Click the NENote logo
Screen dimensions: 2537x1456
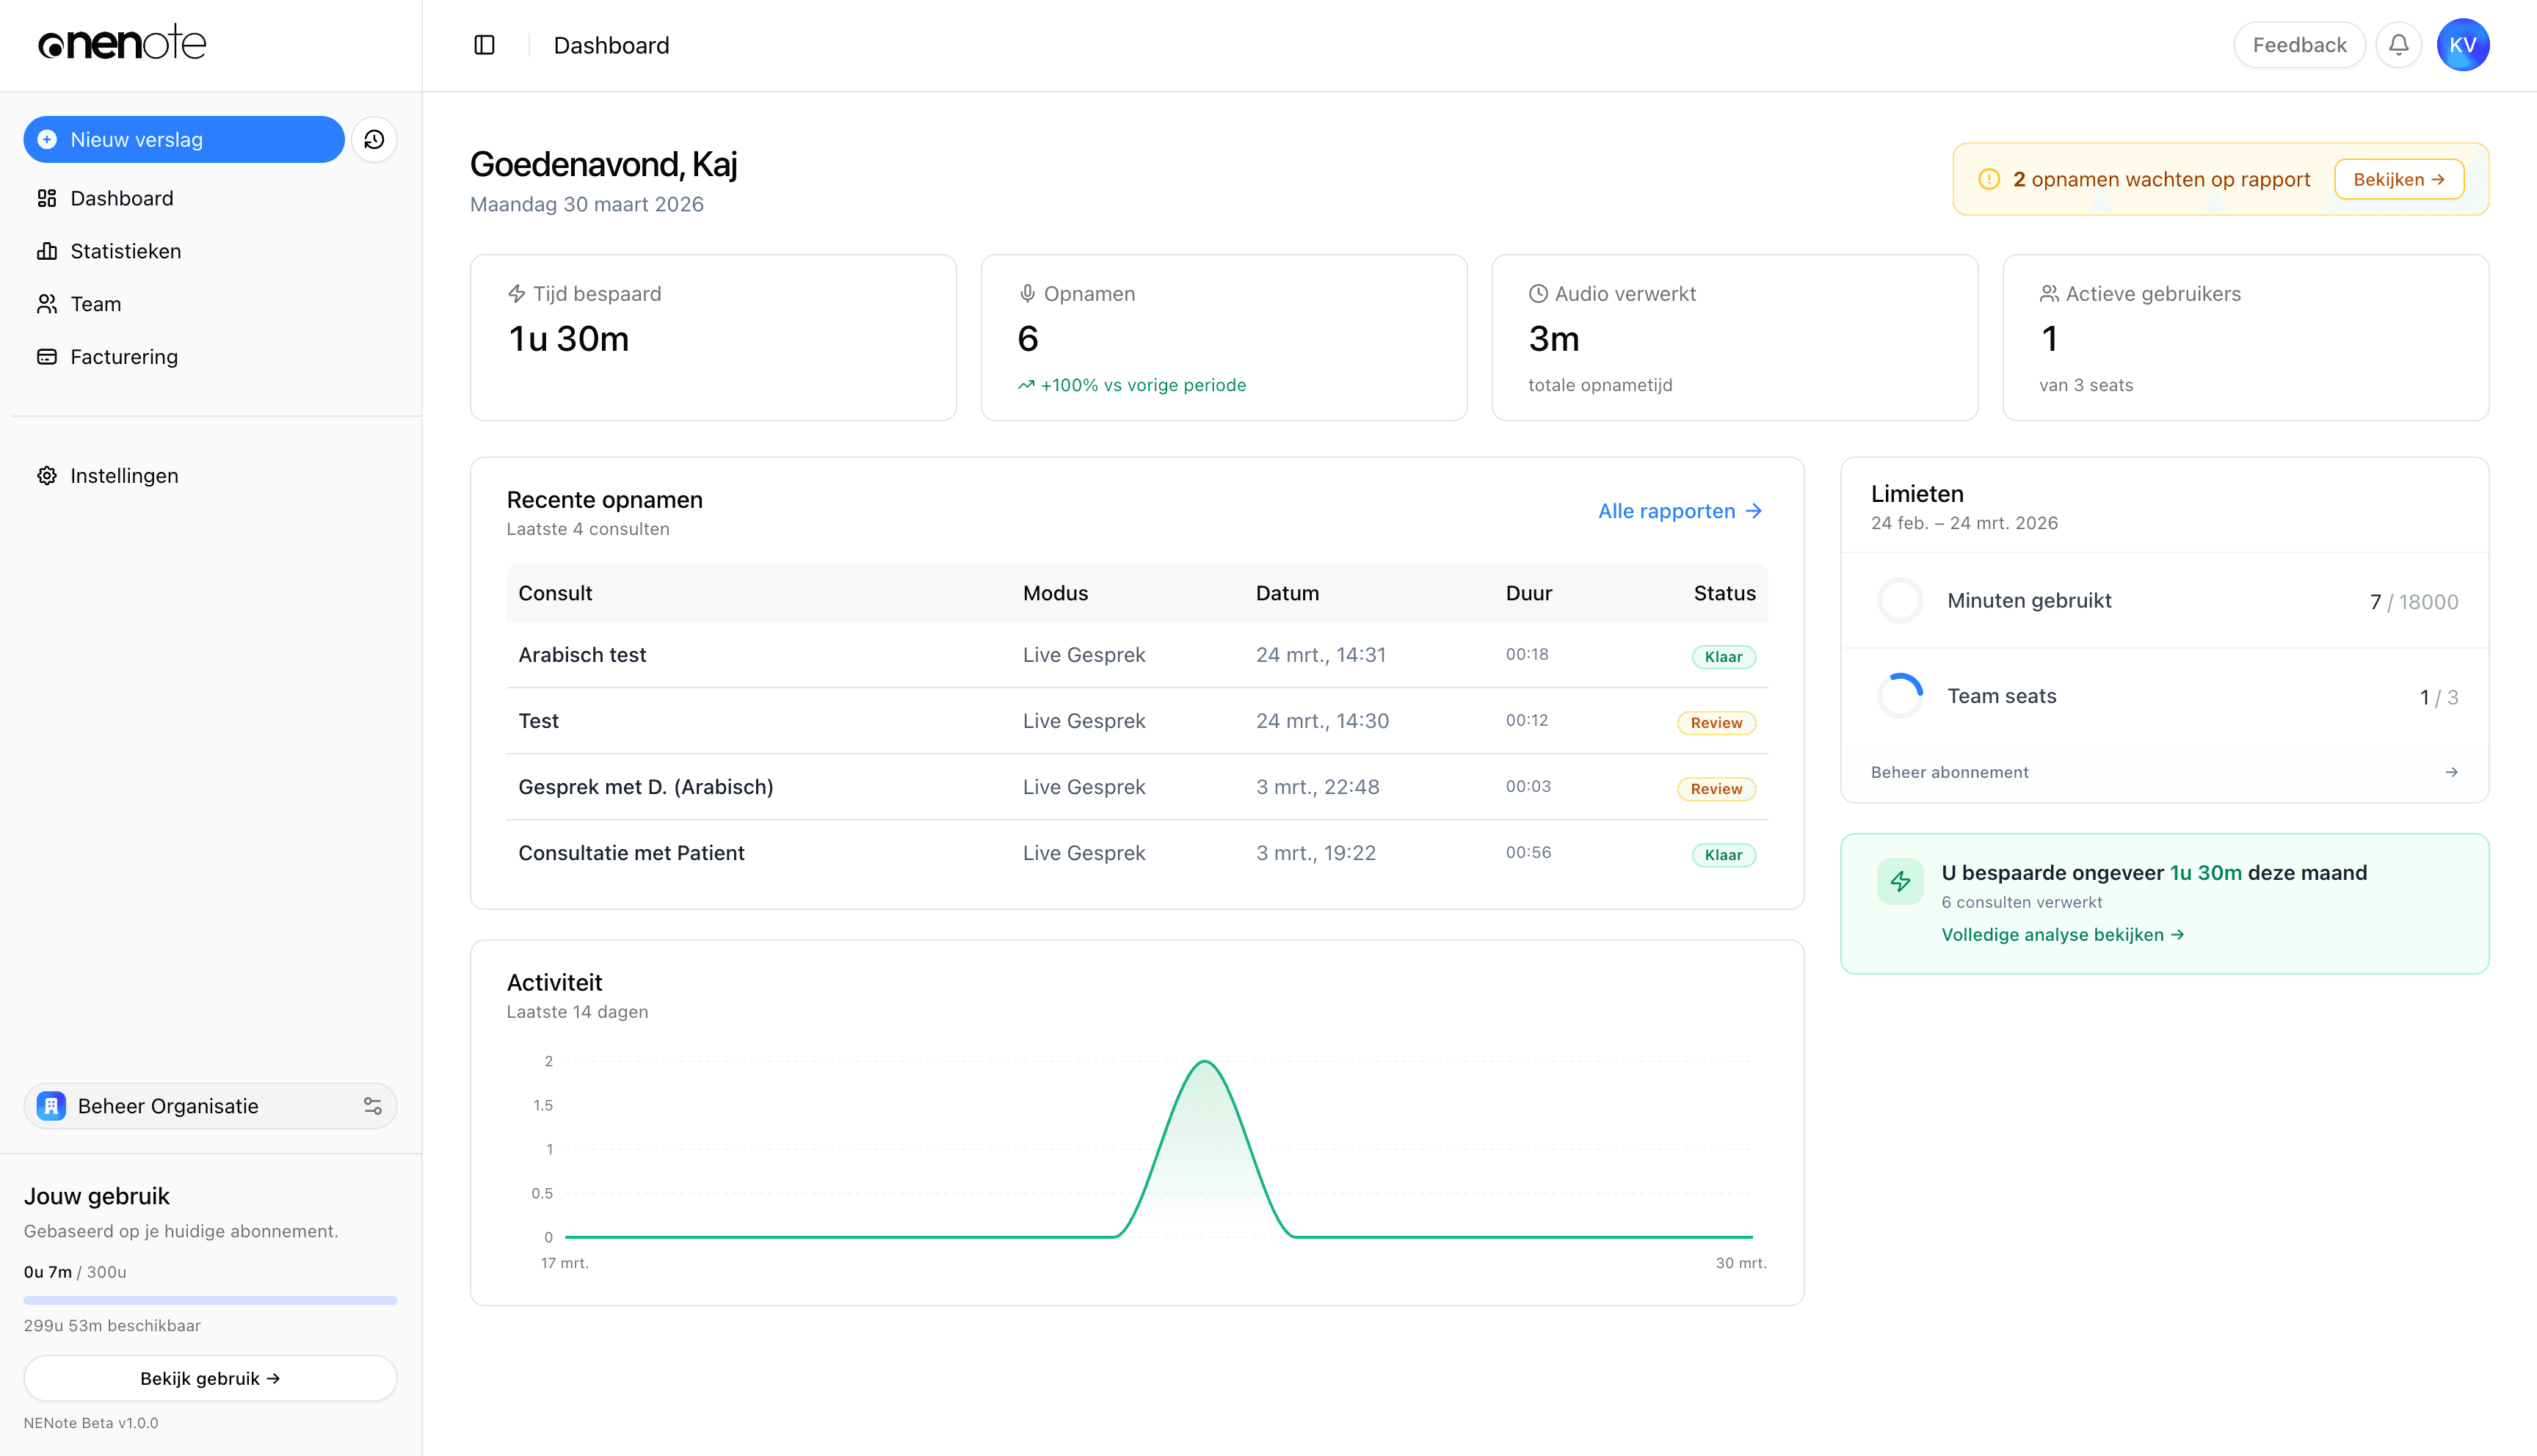pos(122,44)
